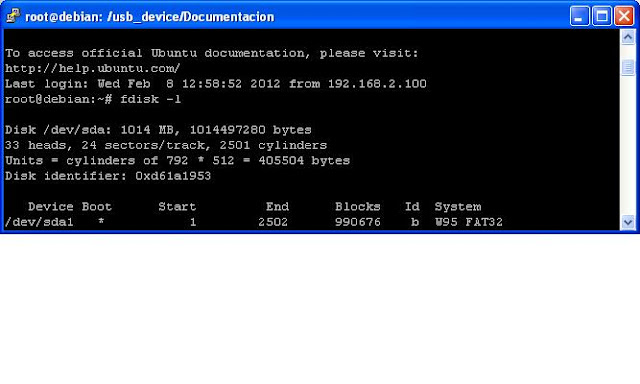Close the root@debian terminal window
The width and height of the screenshot is (640, 384).
pyautogui.click(x=624, y=16)
